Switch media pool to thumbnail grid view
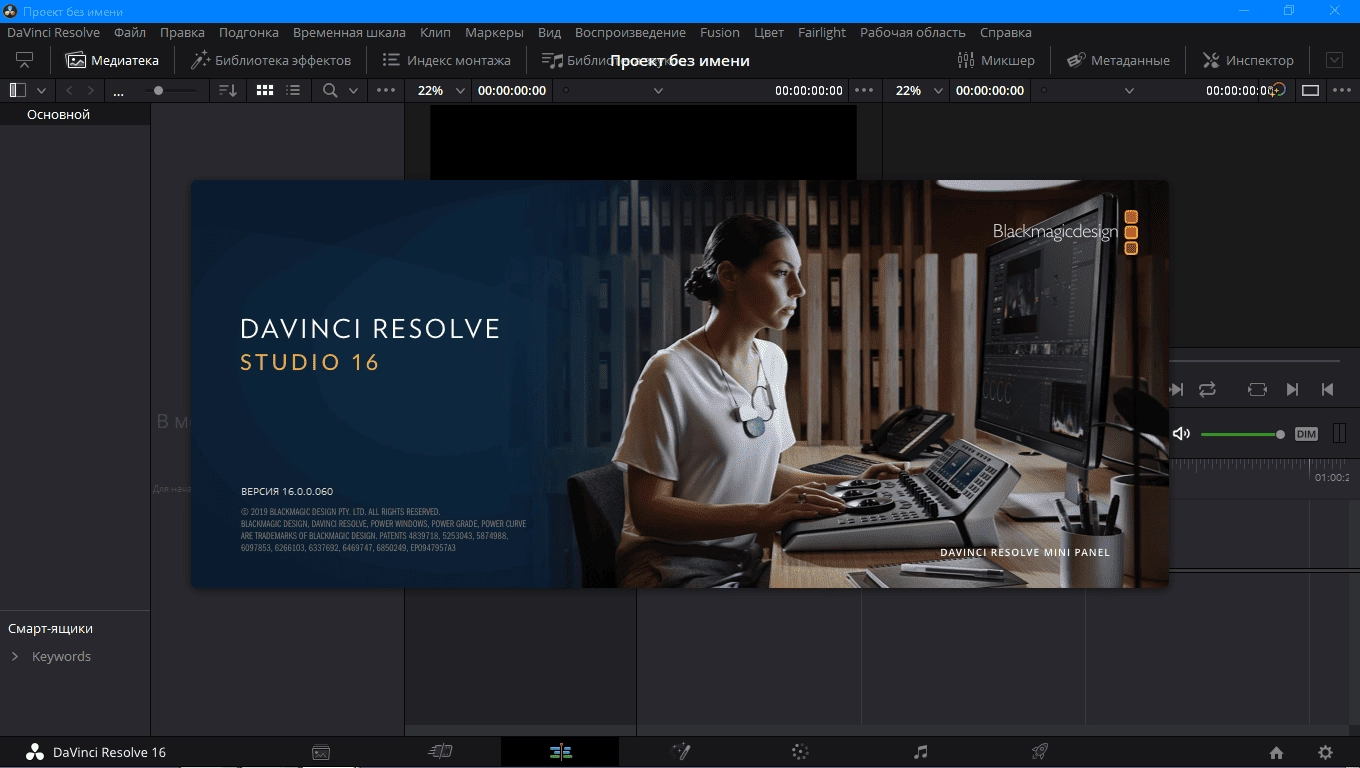 pos(265,90)
